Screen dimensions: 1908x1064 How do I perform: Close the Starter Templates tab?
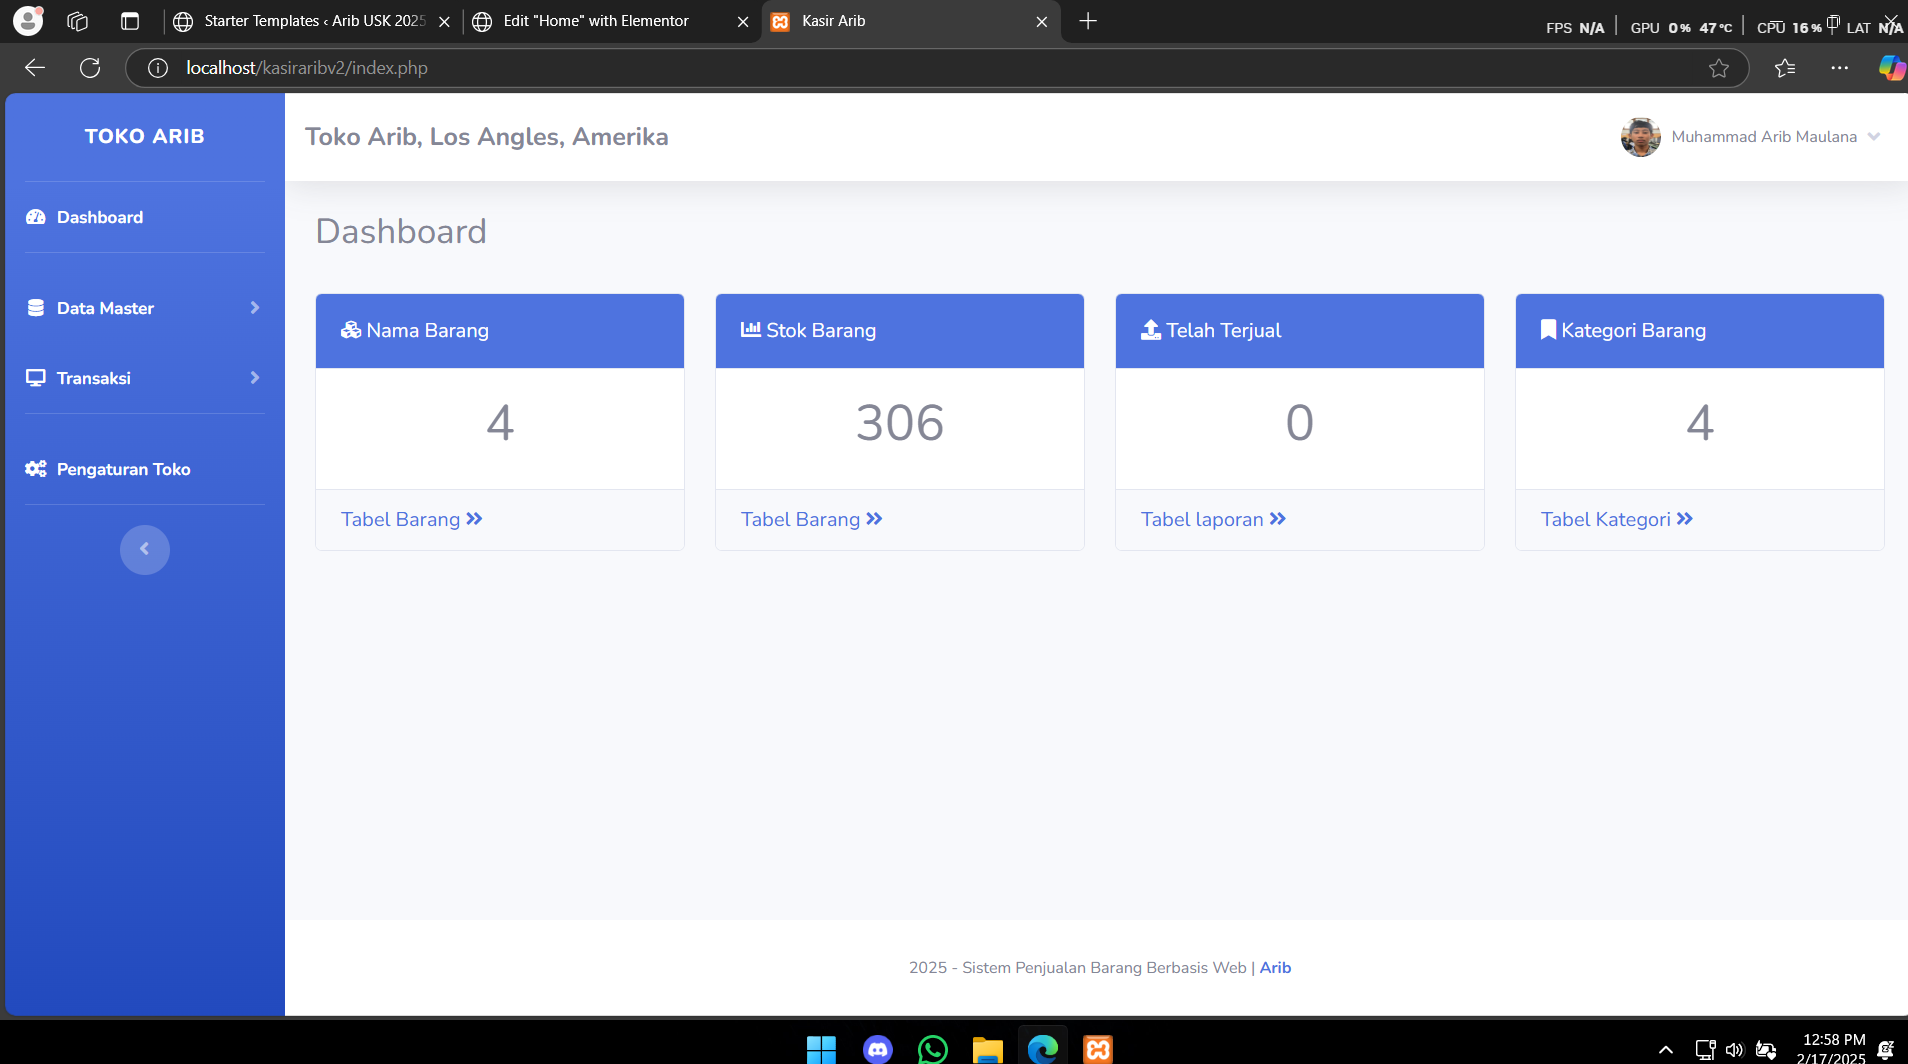[445, 22]
